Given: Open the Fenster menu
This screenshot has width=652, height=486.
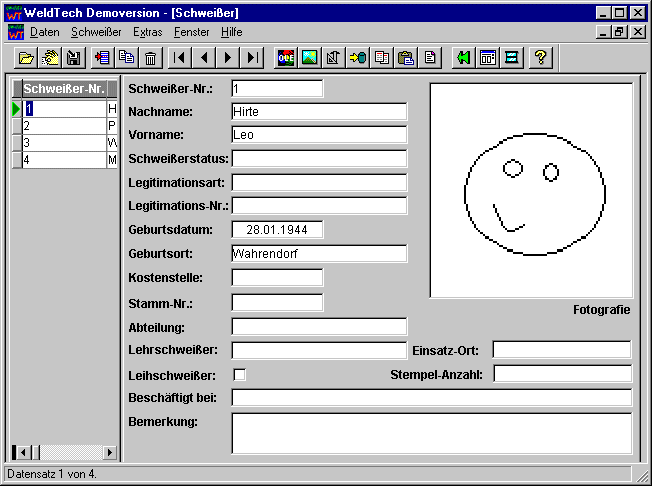Looking at the screenshot, I should (x=191, y=32).
